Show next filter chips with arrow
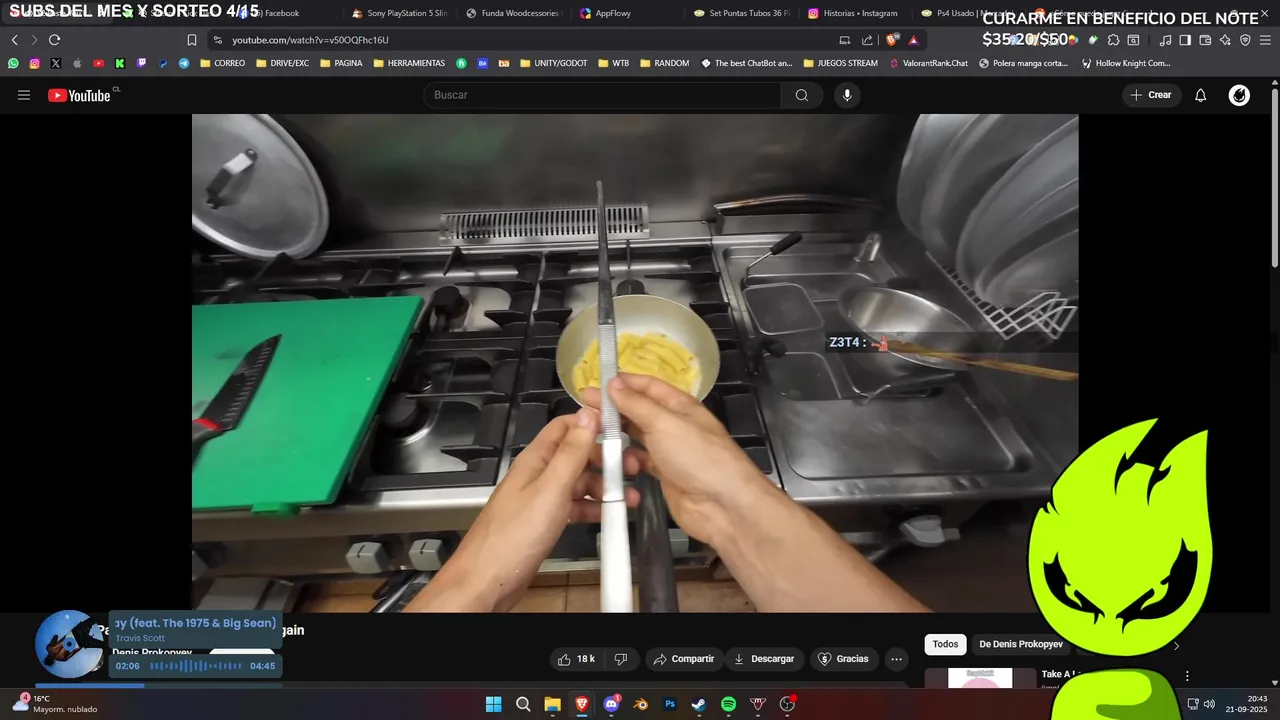 pyautogui.click(x=1177, y=646)
